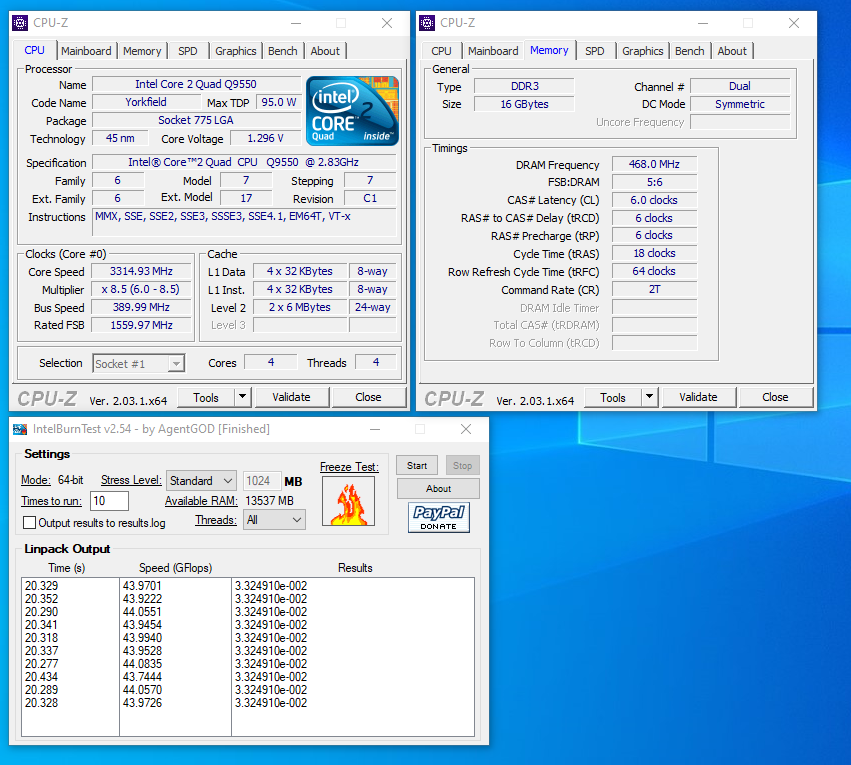Screen dimensions: 851x765
Task: Click the underlined Freeze Test label
Action: [x=349, y=467]
